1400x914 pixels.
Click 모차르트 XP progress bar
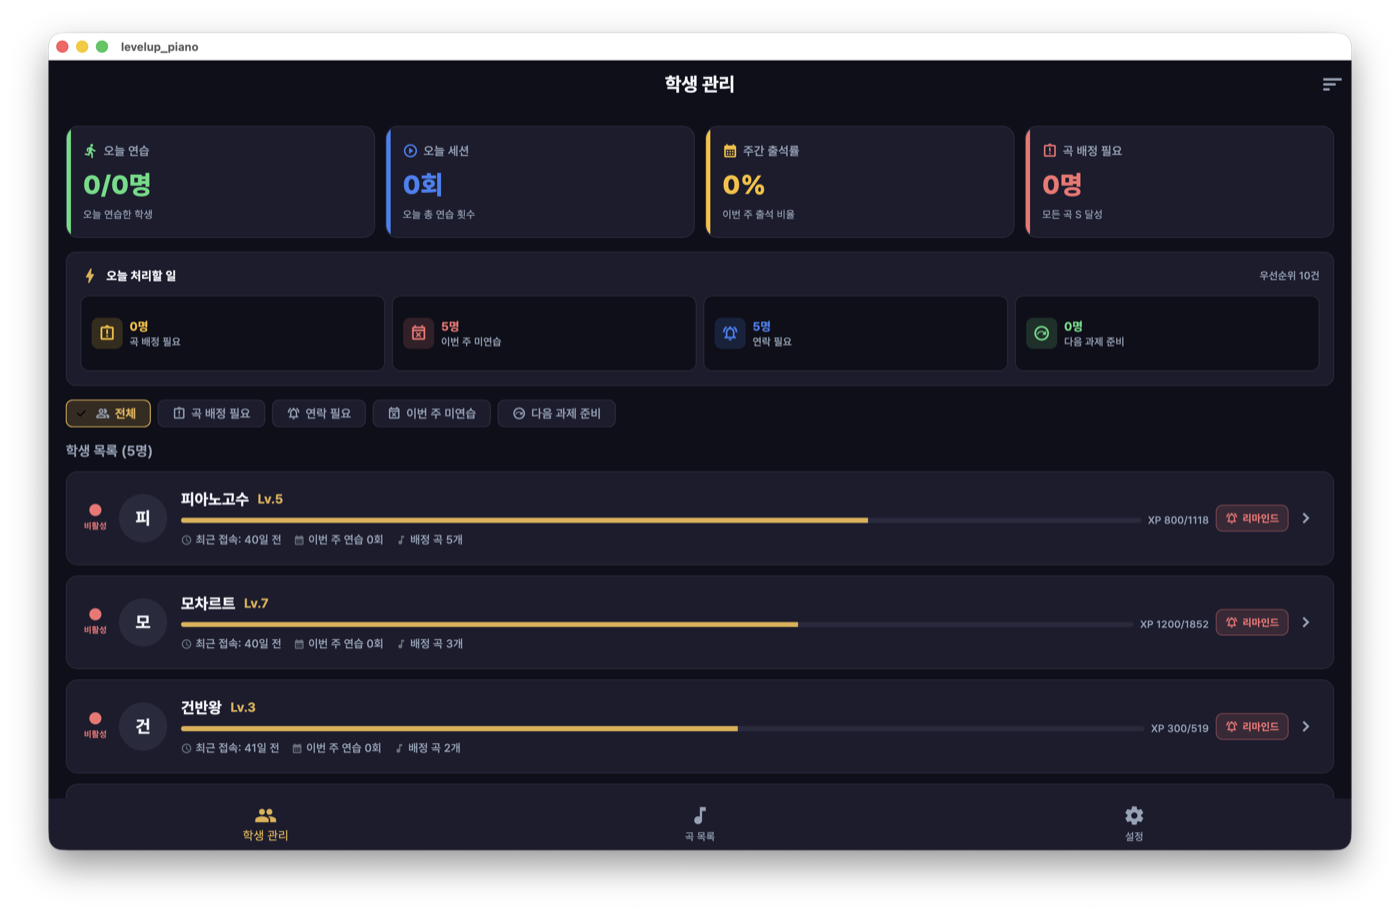pyautogui.click(x=657, y=624)
